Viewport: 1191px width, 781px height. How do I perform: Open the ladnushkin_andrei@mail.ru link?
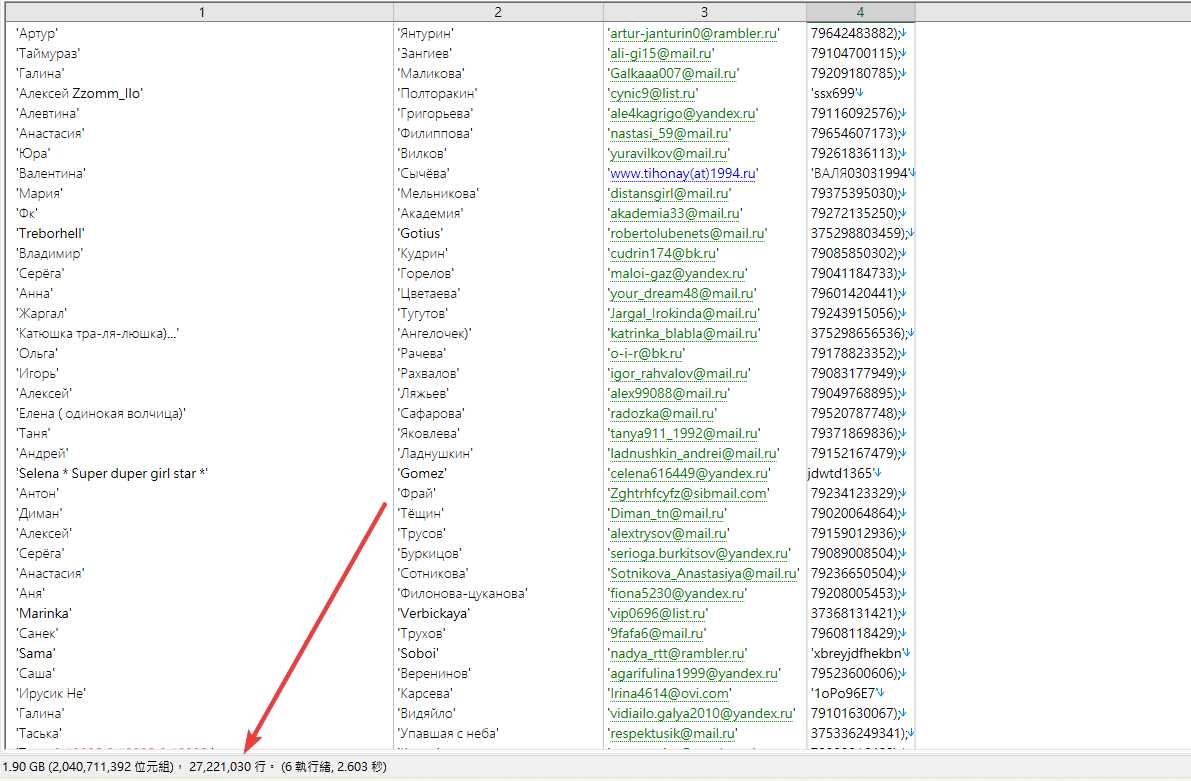(693, 454)
